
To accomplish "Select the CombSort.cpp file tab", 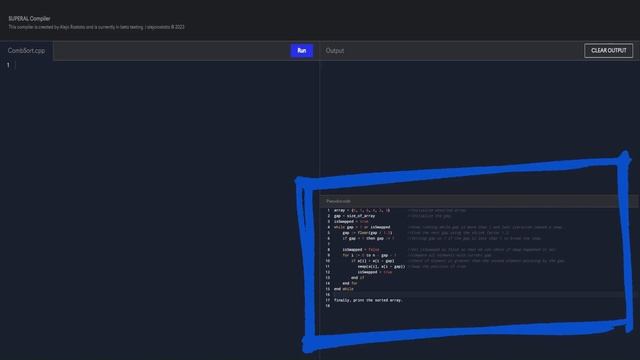I will [26, 51].
